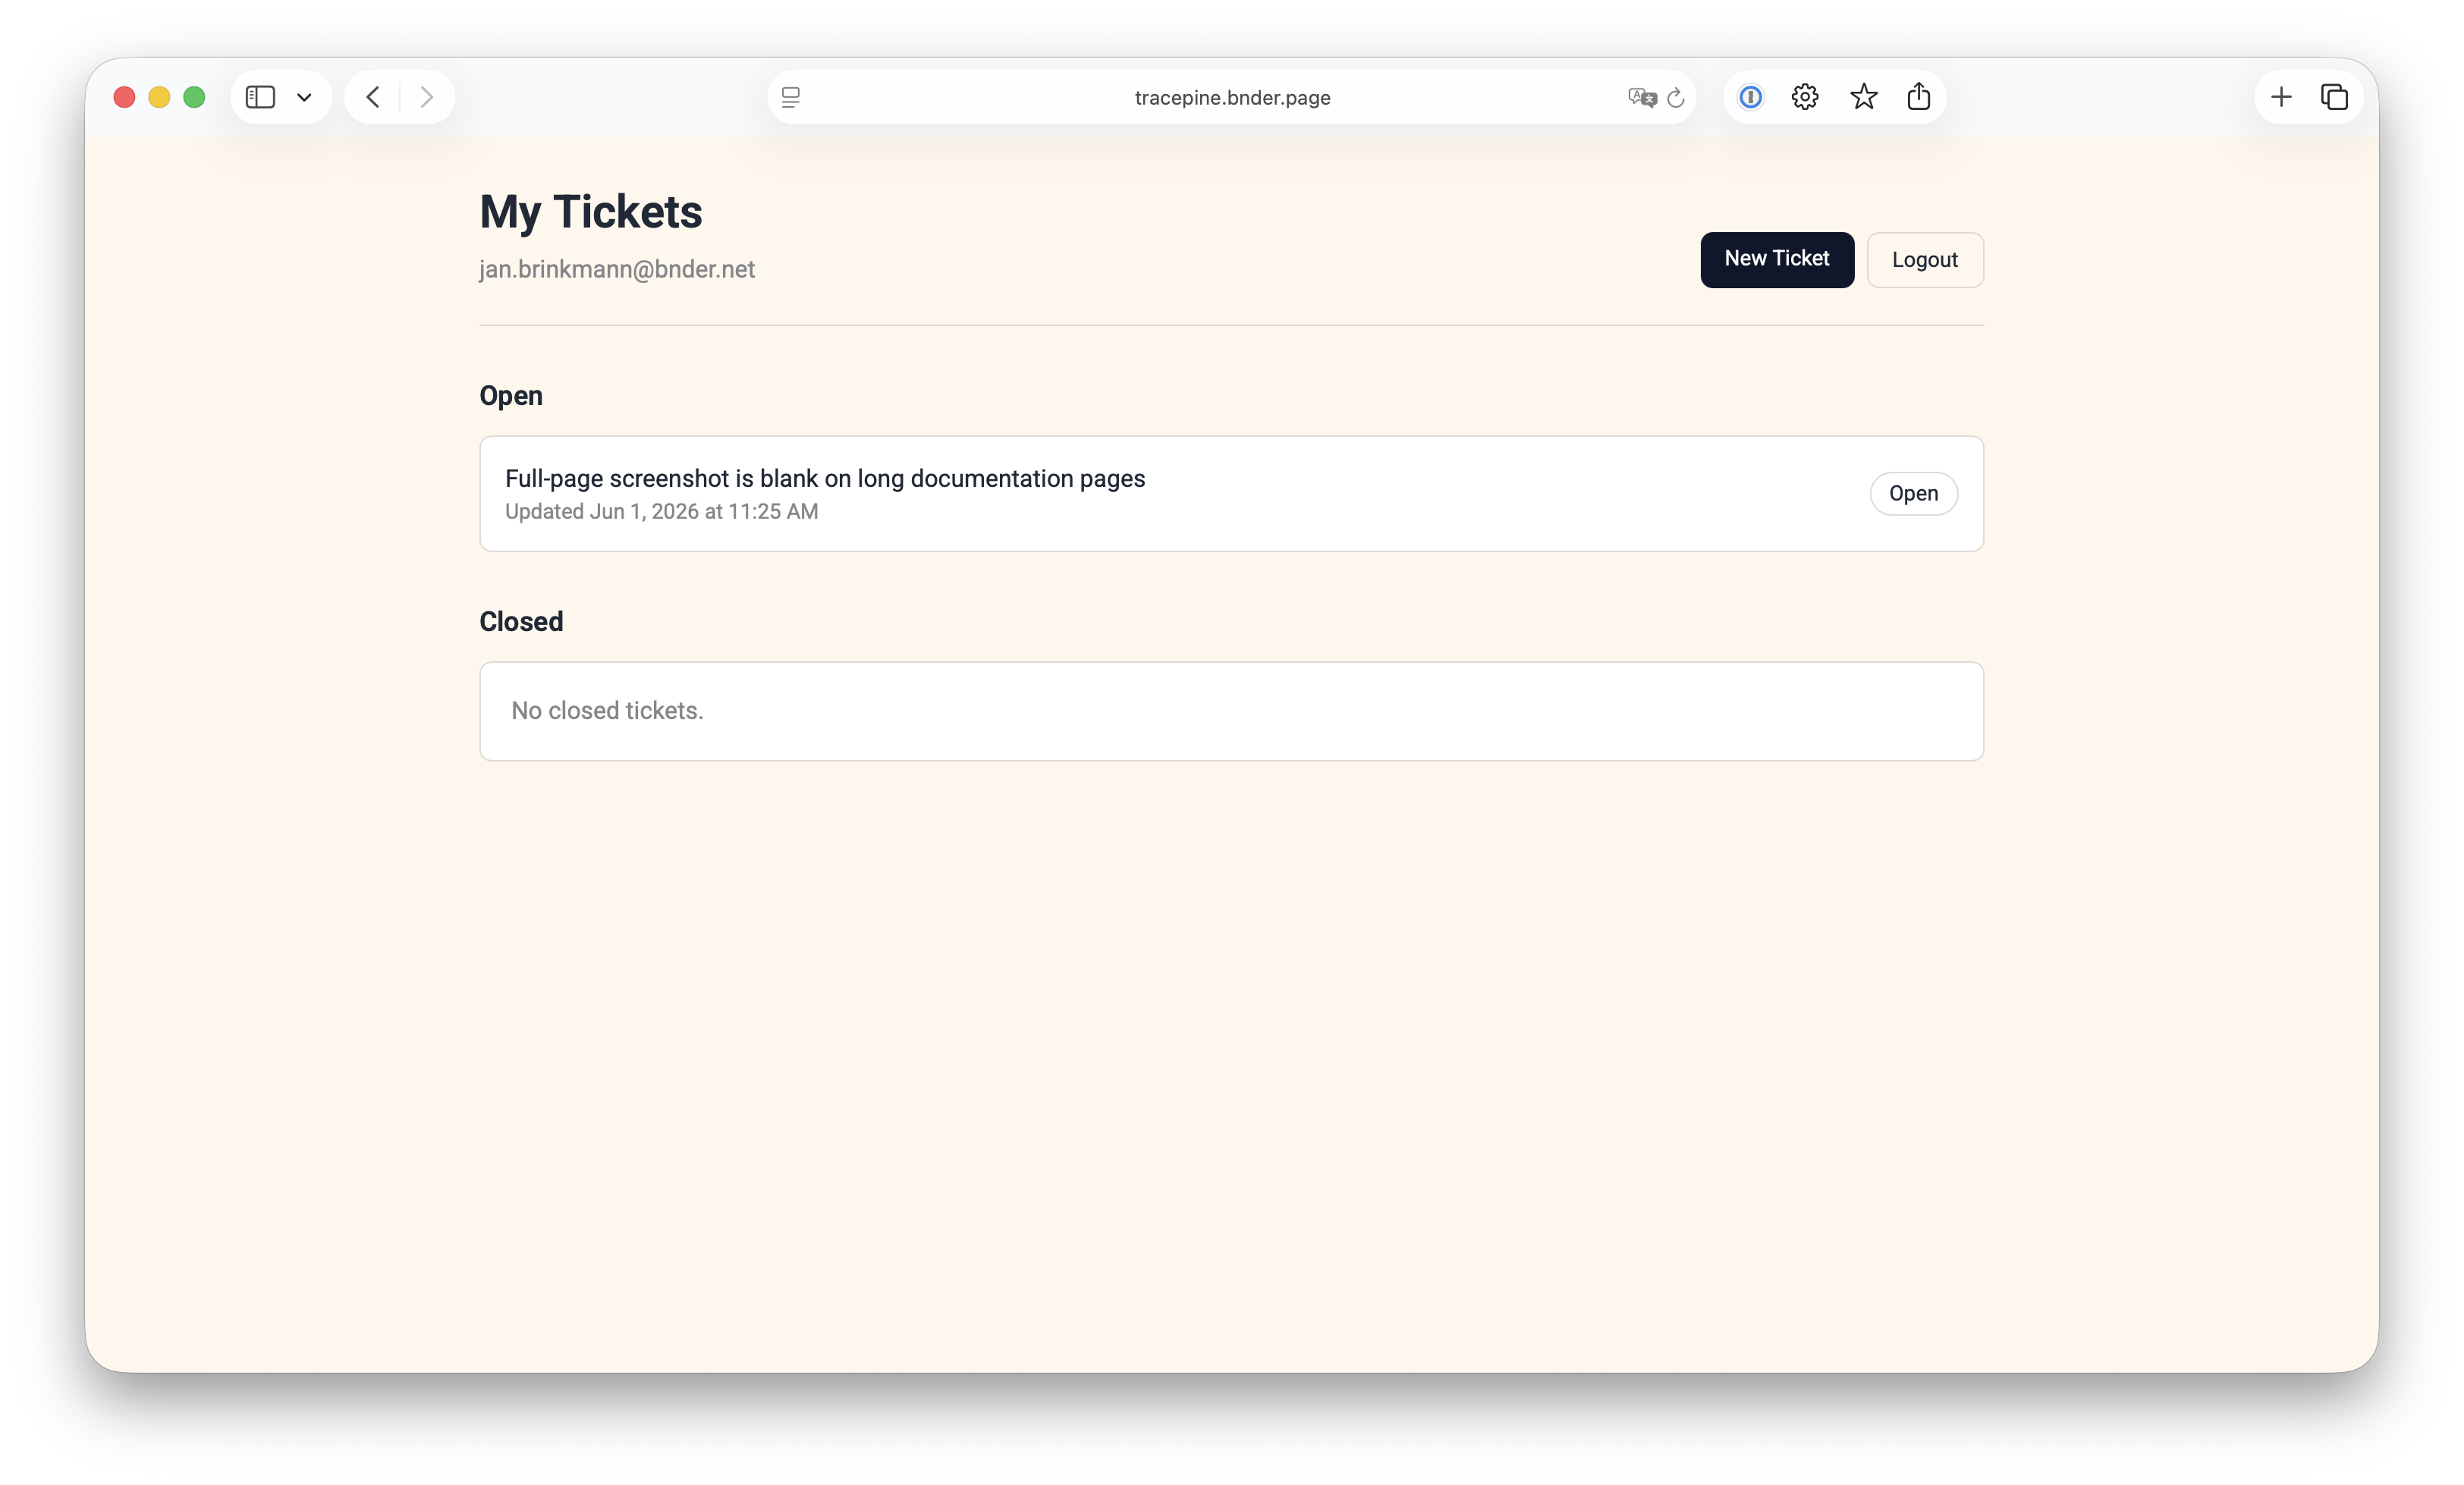Click the 'No closed tickets.' message

click(x=607, y=710)
